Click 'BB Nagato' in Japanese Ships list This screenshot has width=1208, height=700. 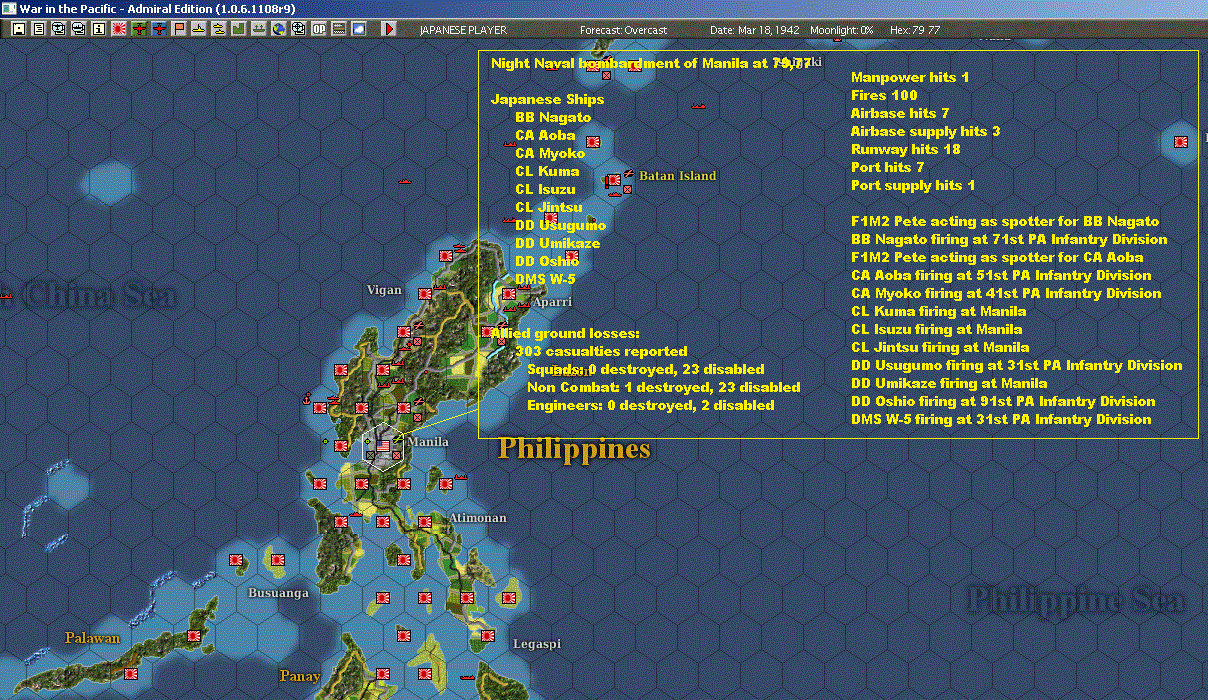[553, 117]
